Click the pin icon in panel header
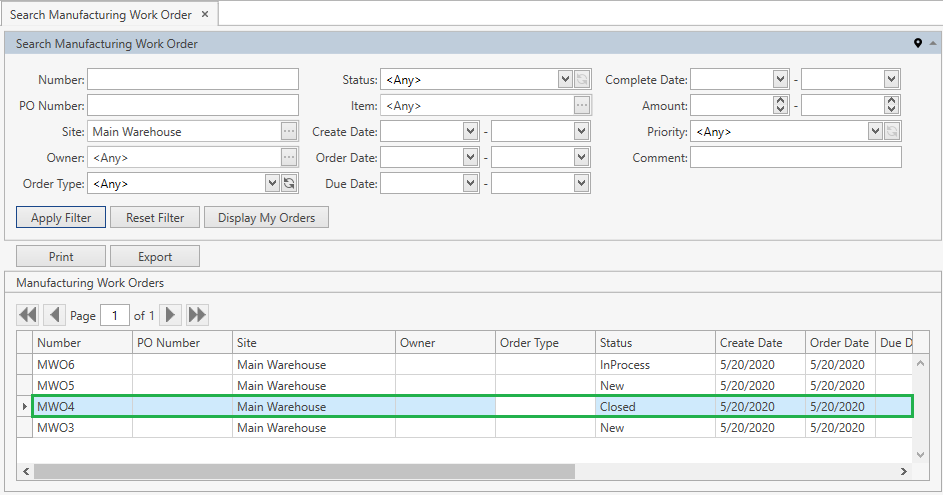The width and height of the screenshot is (943, 495). 918,44
